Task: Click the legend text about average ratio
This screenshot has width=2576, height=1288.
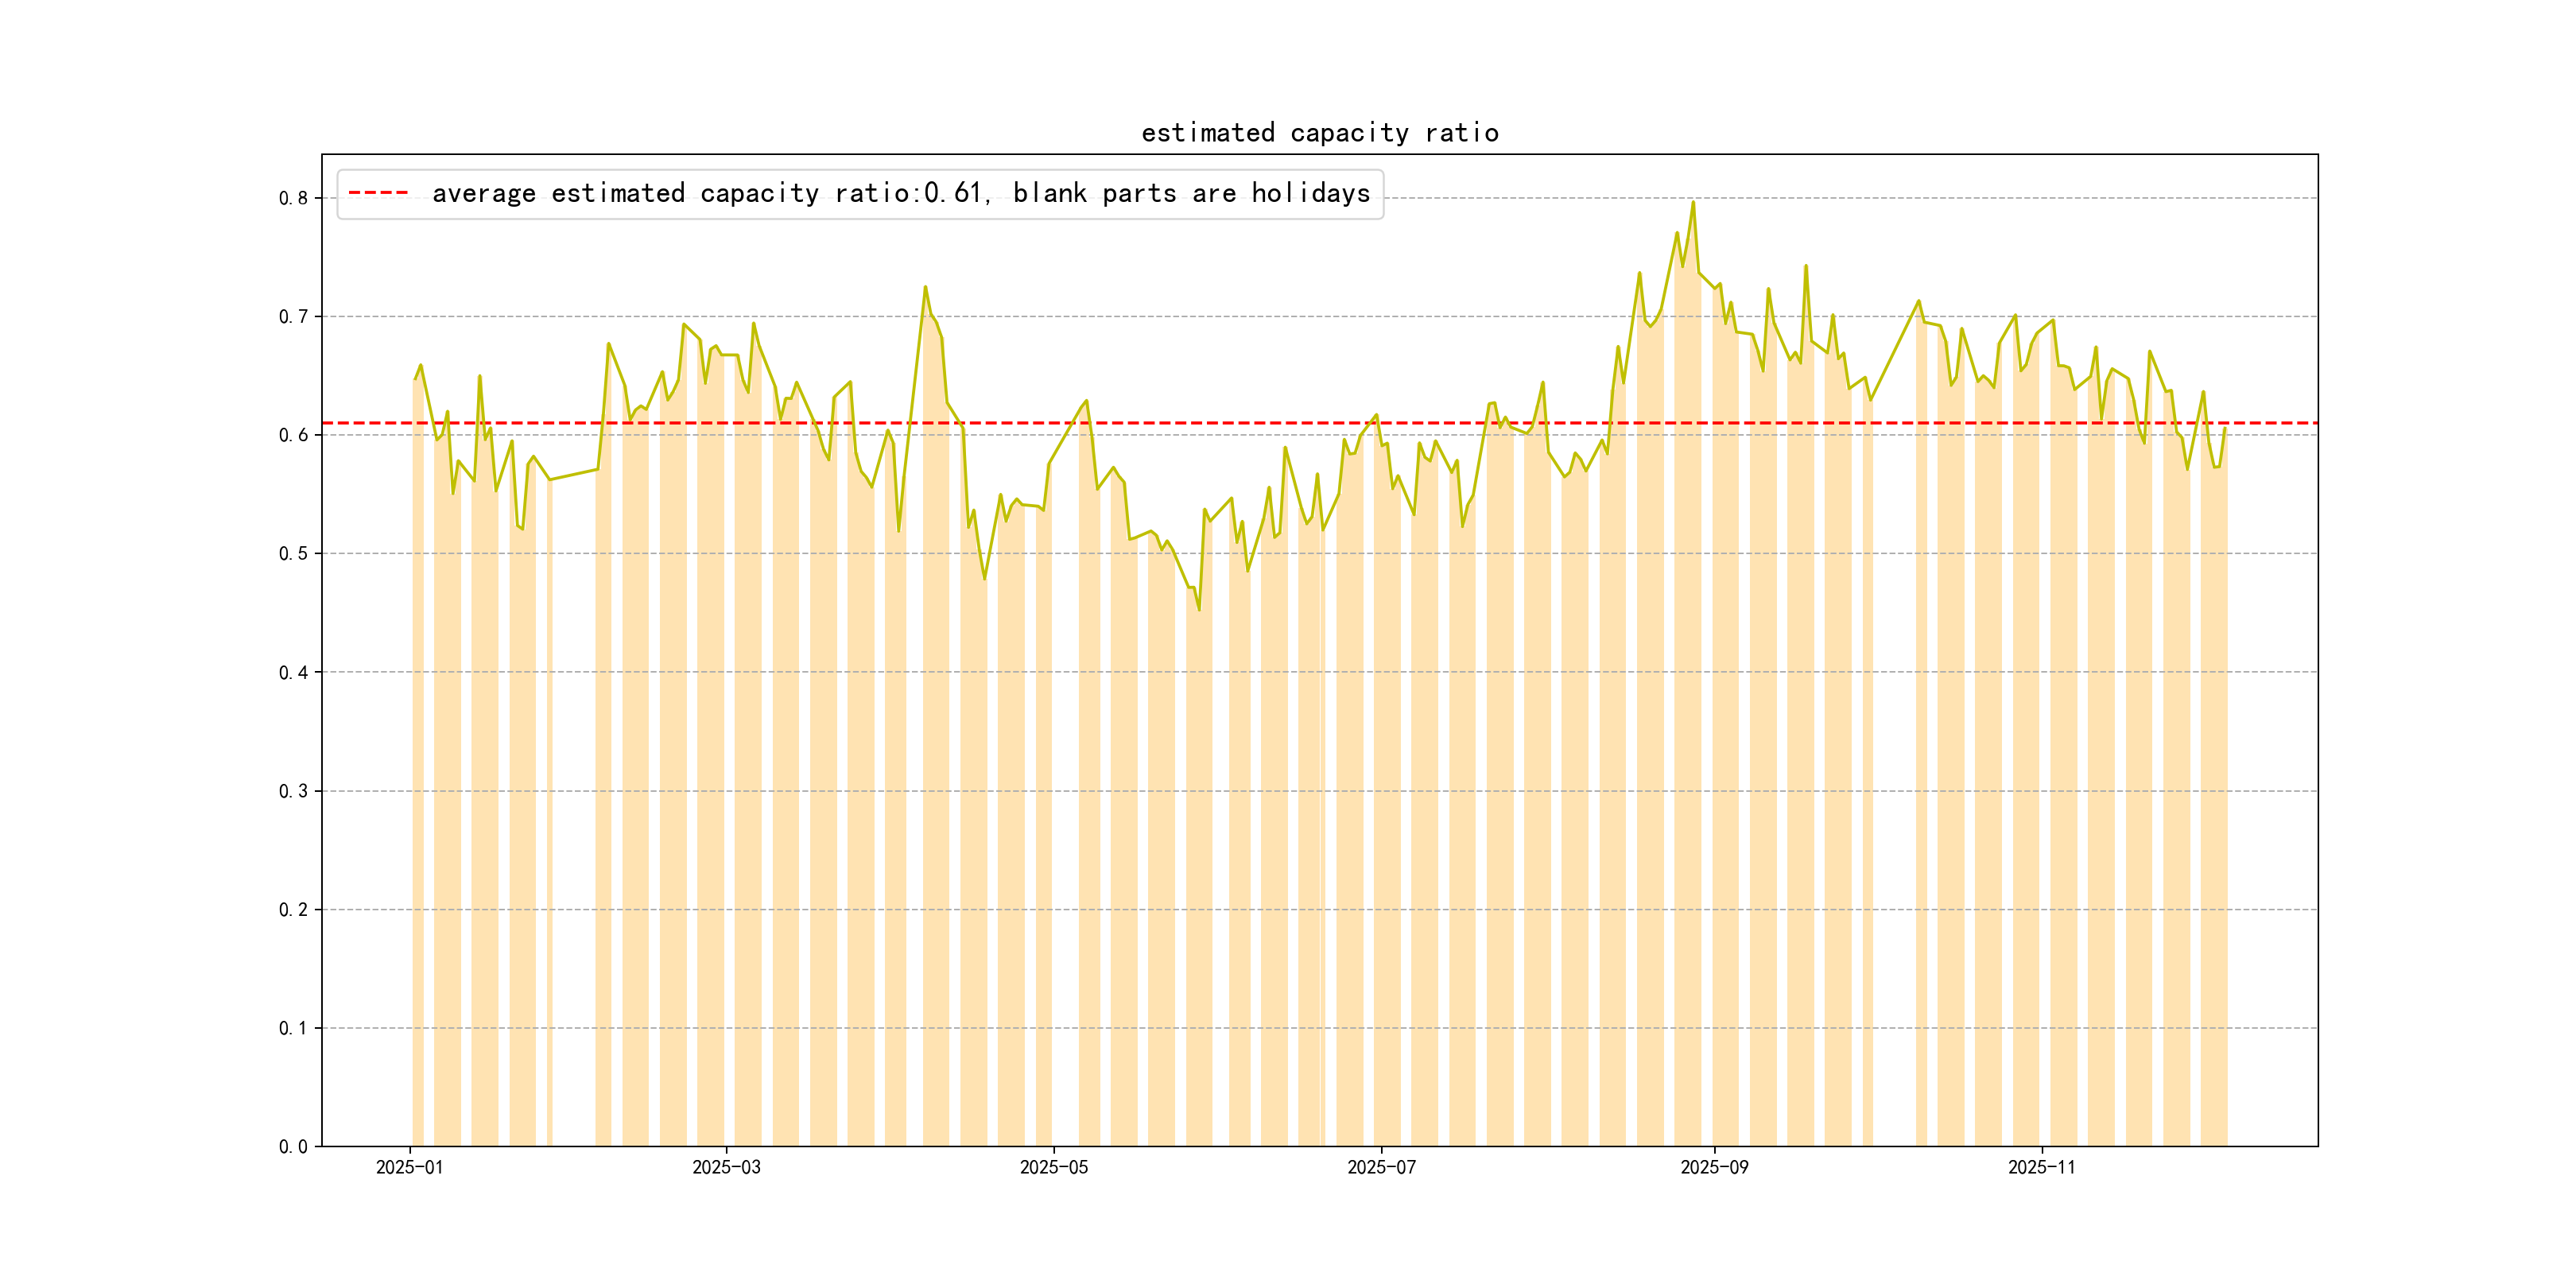Action: [900, 193]
